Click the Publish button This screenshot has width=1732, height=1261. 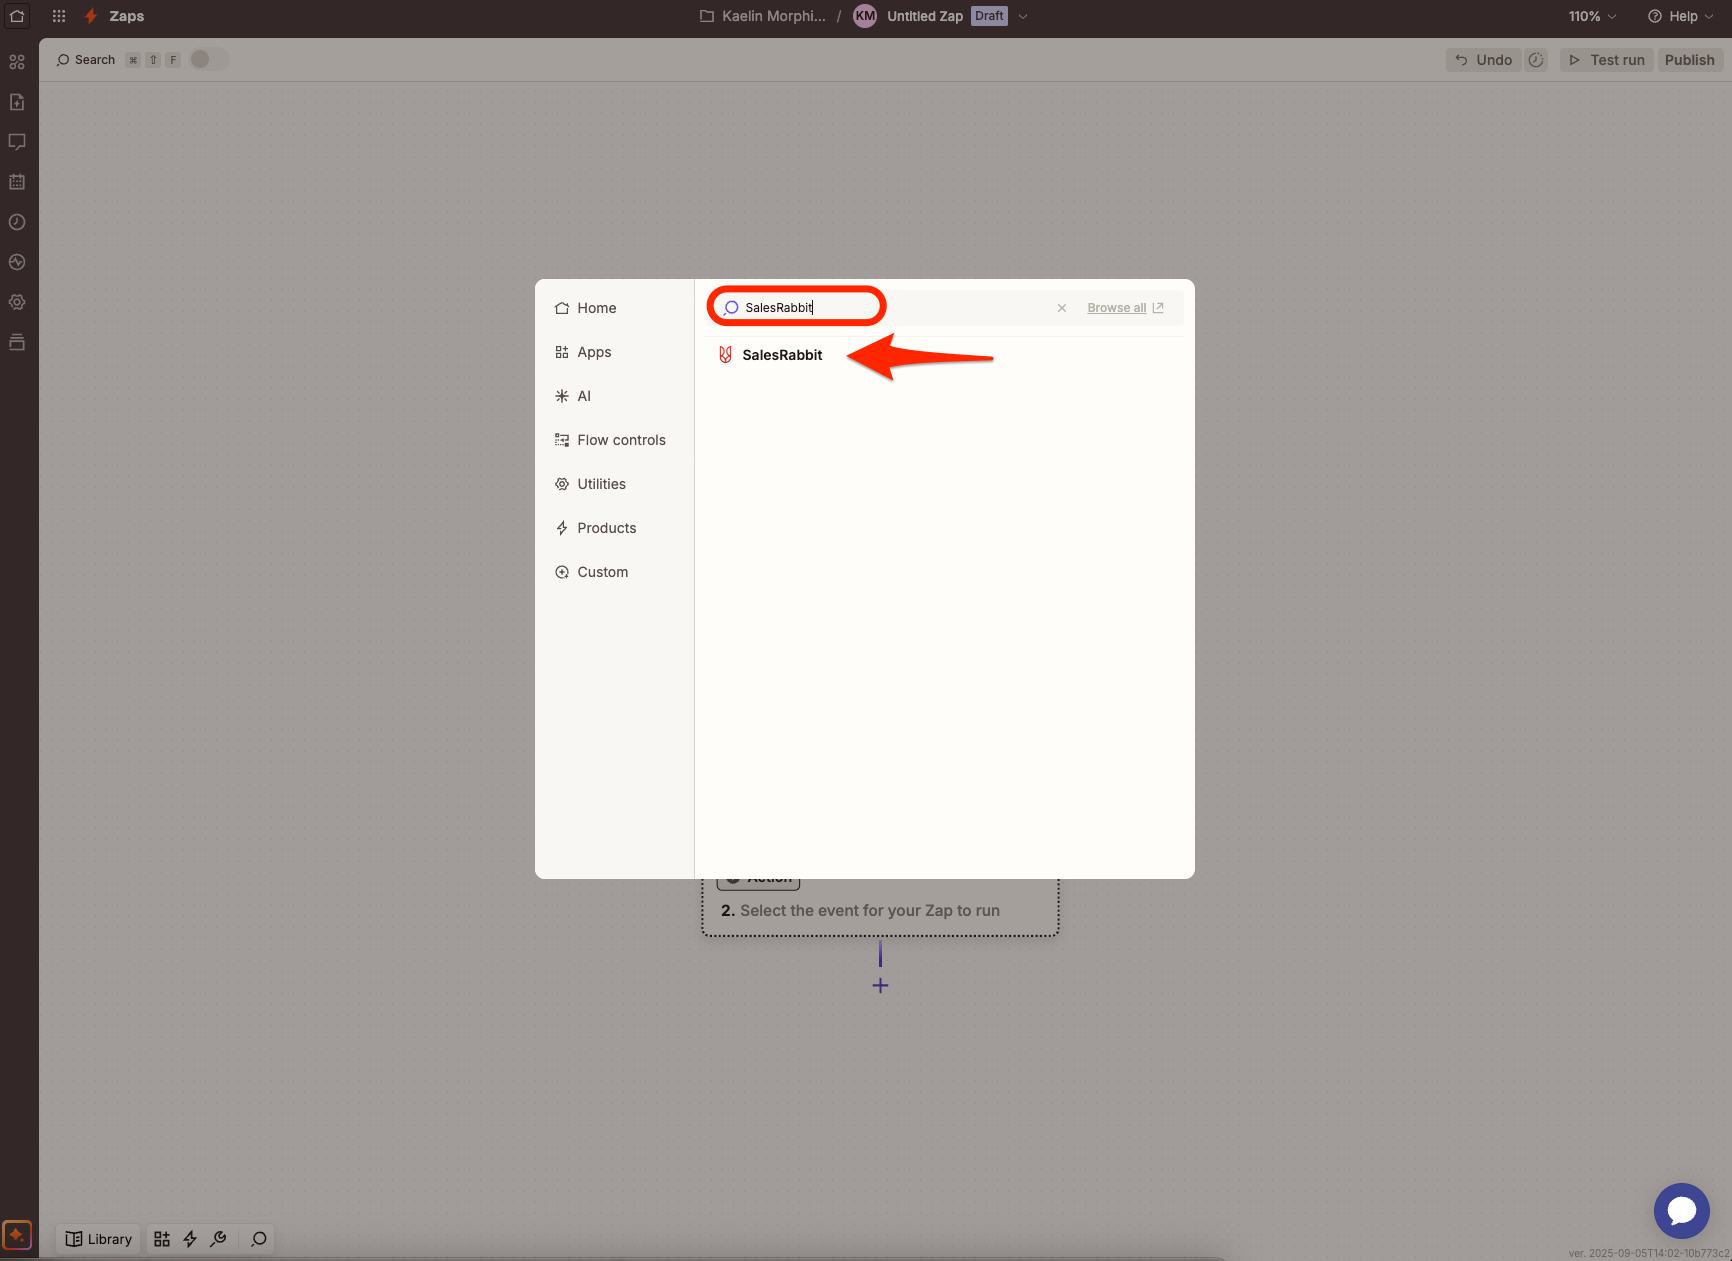1689,59
